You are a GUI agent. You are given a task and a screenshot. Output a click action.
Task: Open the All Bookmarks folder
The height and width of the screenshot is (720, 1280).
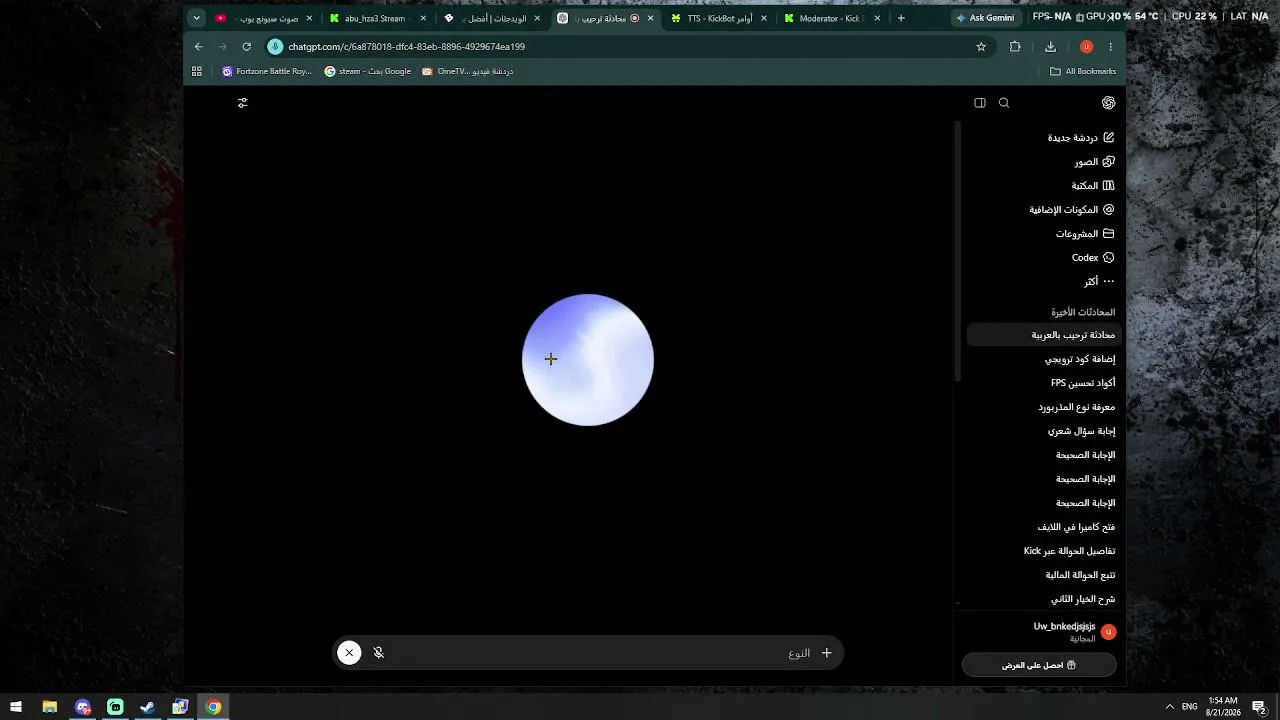[x=1083, y=71]
